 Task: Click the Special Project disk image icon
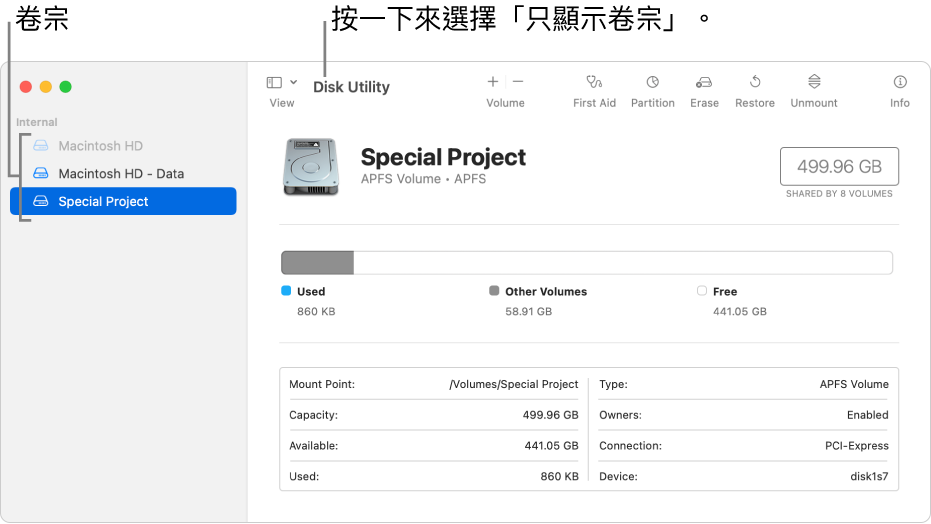pyautogui.click(x=311, y=167)
